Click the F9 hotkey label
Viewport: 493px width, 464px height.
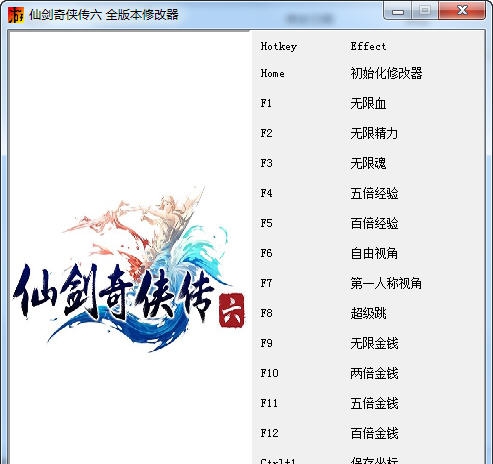tap(267, 343)
